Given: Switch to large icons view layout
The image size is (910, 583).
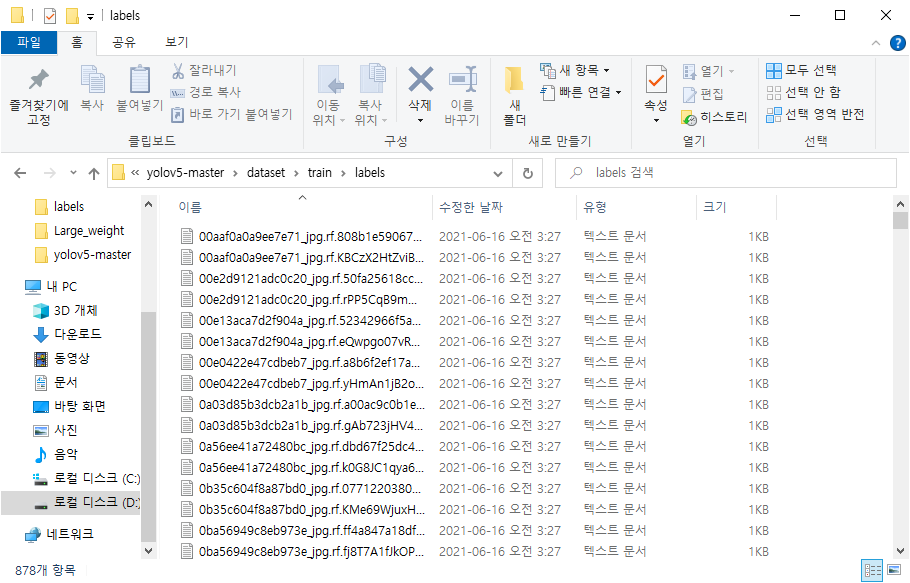Looking at the screenshot, I should 894,570.
